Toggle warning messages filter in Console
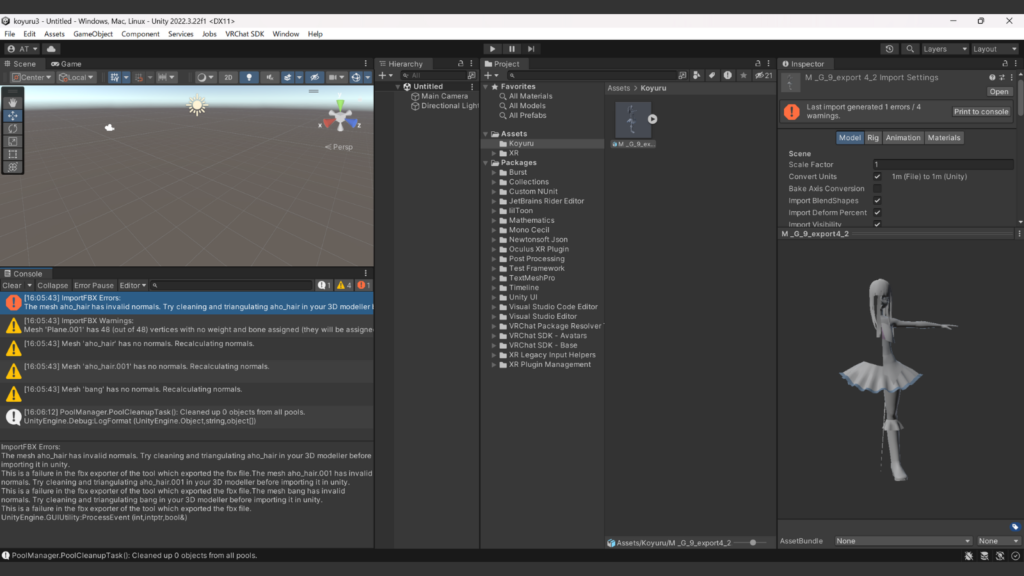The width and height of the screenshot is (1024, 576). (343, 286)
